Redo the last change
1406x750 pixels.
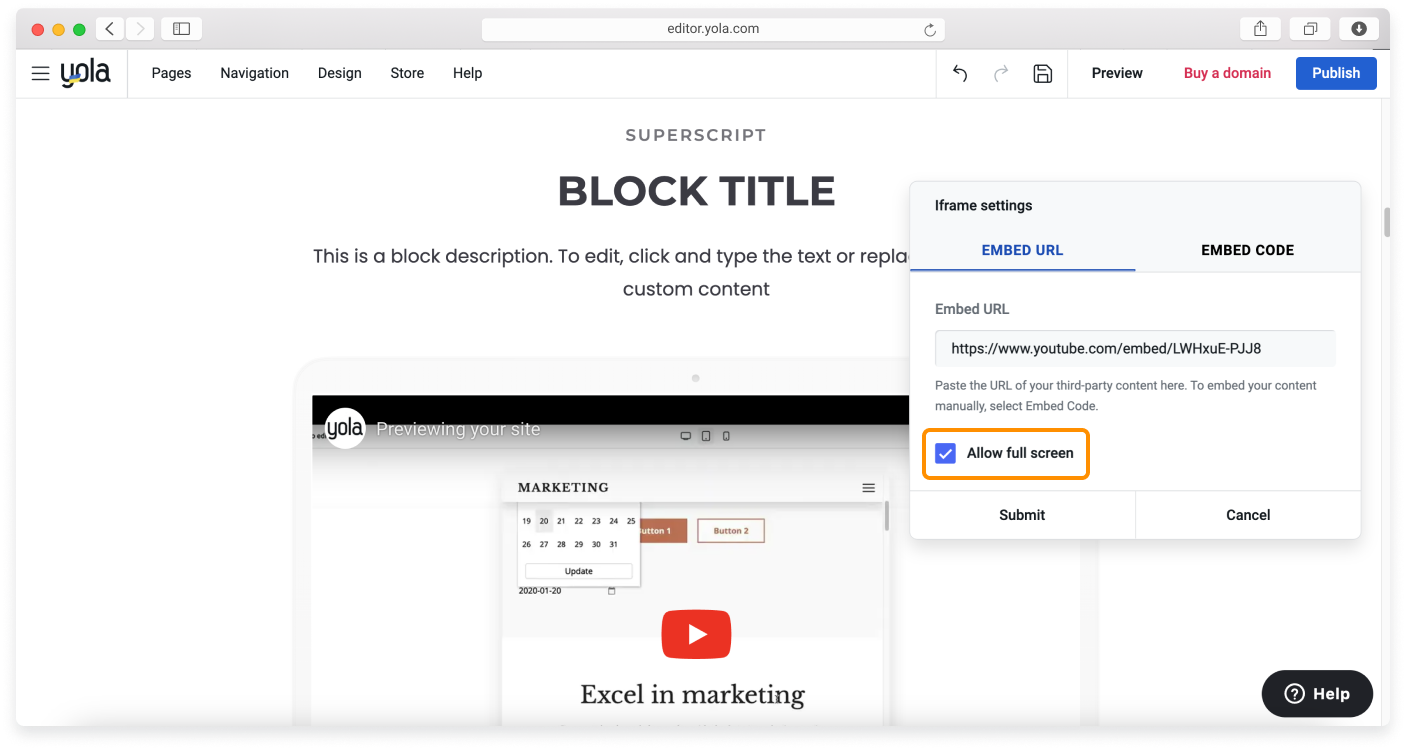[1001, 73]
